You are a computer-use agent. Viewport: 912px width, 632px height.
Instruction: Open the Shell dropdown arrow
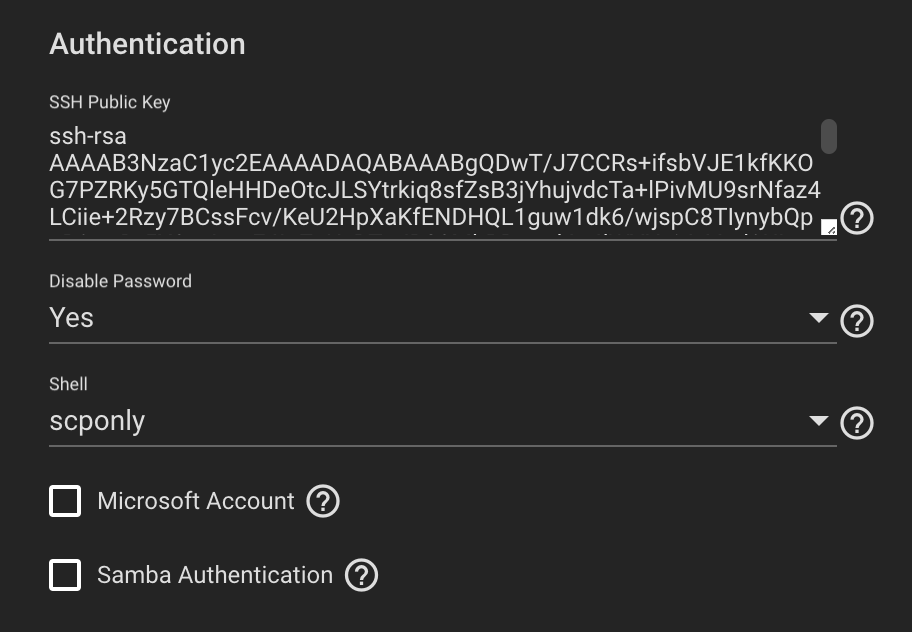(x=819, y=421)
